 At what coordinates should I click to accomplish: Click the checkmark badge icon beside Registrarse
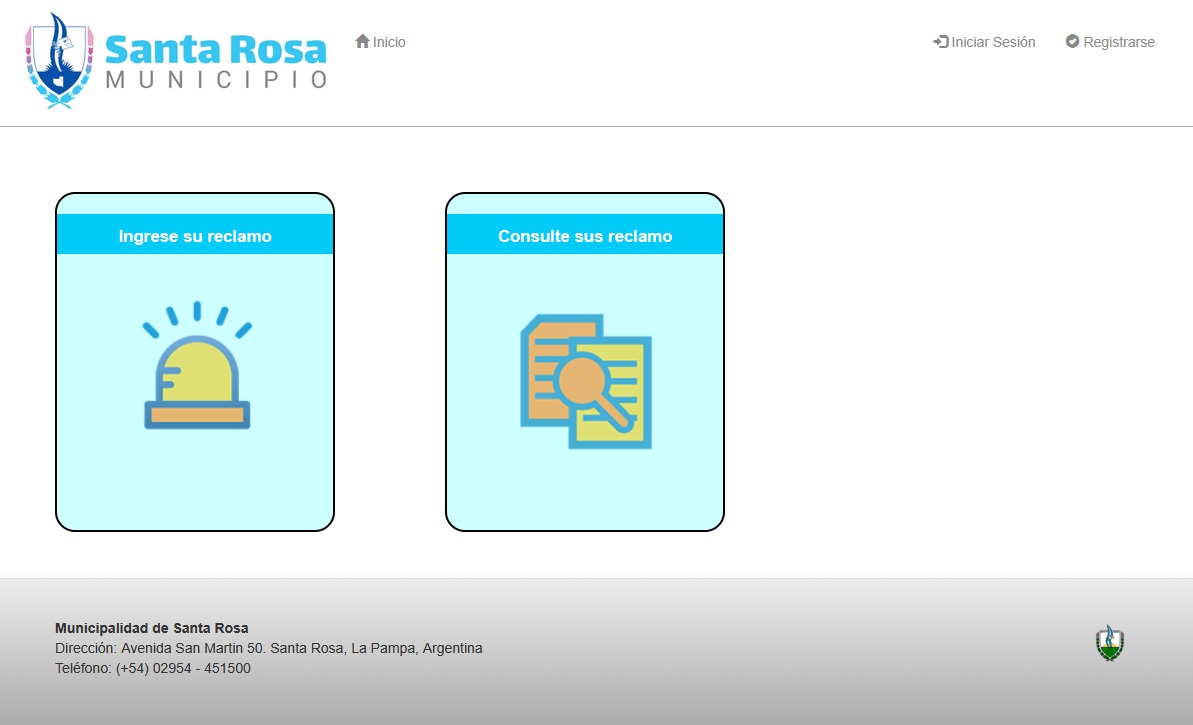(x=1072, y=42)
